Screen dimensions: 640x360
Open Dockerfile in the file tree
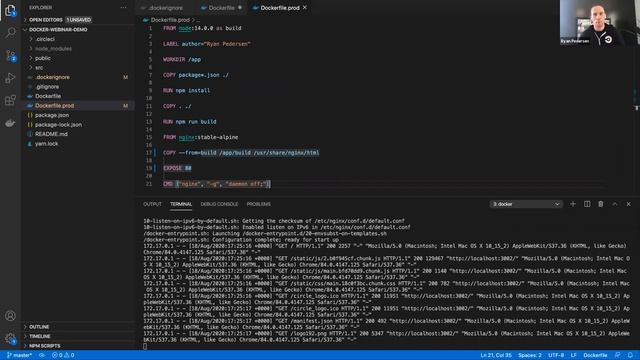tap(48, 96)
